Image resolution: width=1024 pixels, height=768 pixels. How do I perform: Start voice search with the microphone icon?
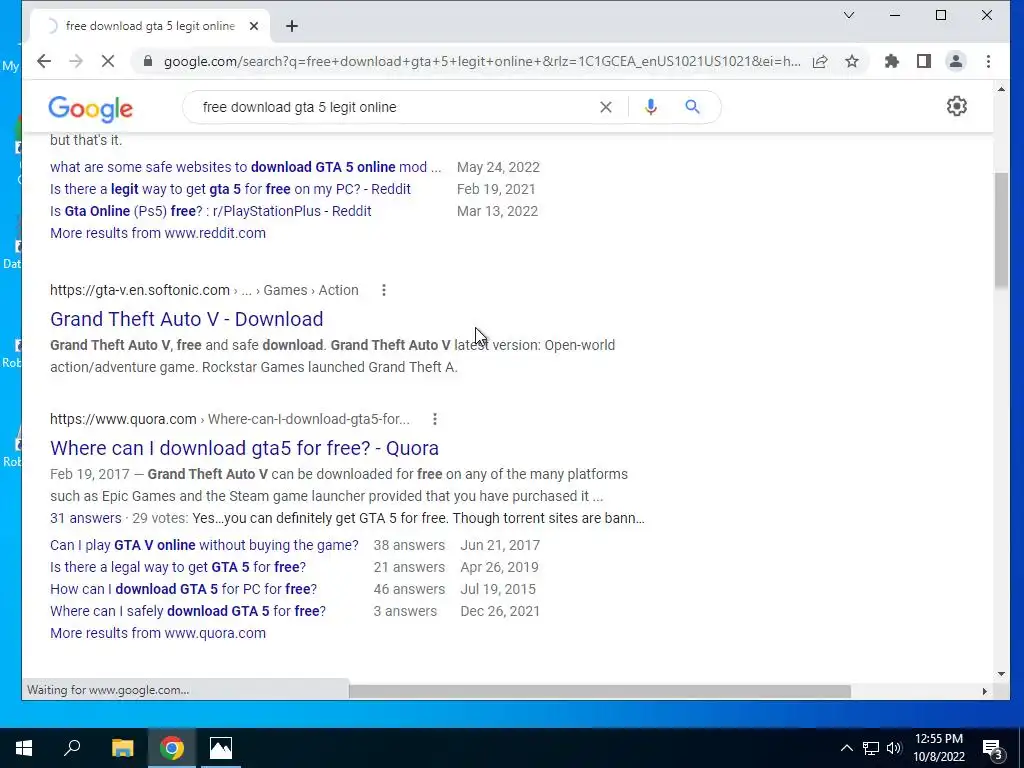pyautogui.click(x=650, y=107)
